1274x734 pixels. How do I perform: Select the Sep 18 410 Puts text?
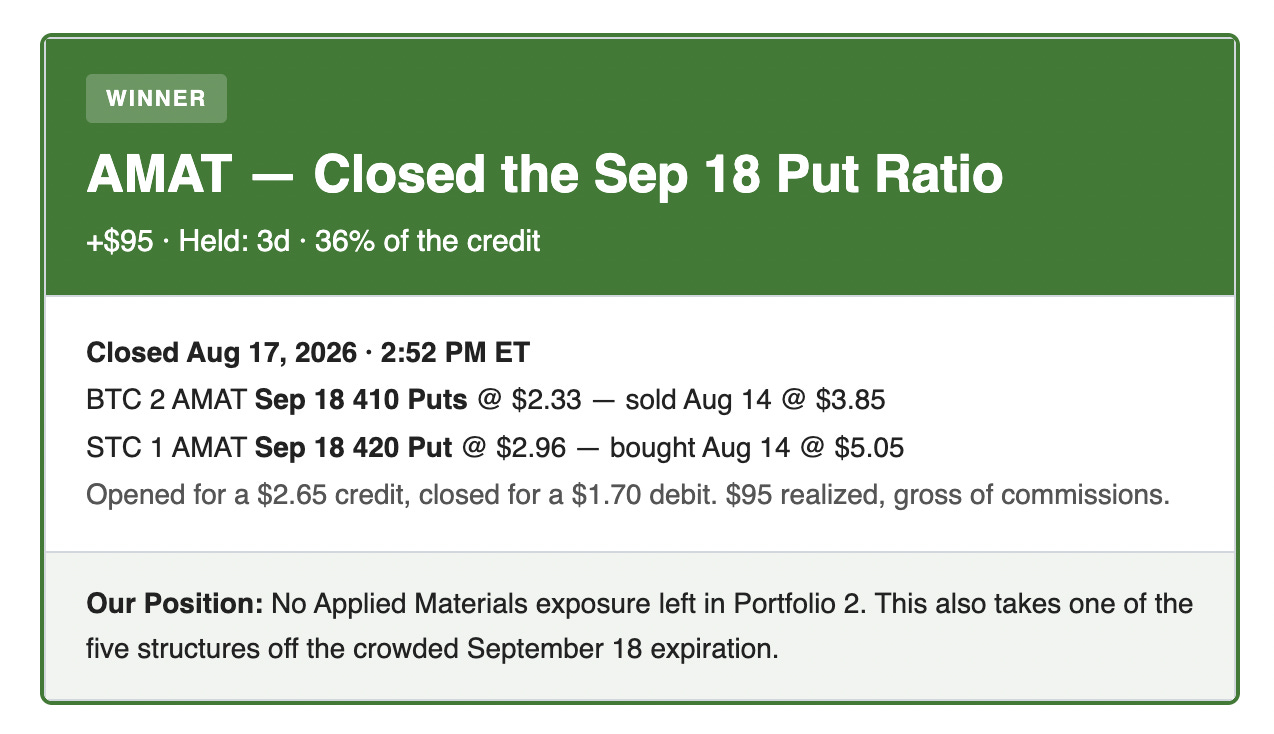tap(361, 401)
